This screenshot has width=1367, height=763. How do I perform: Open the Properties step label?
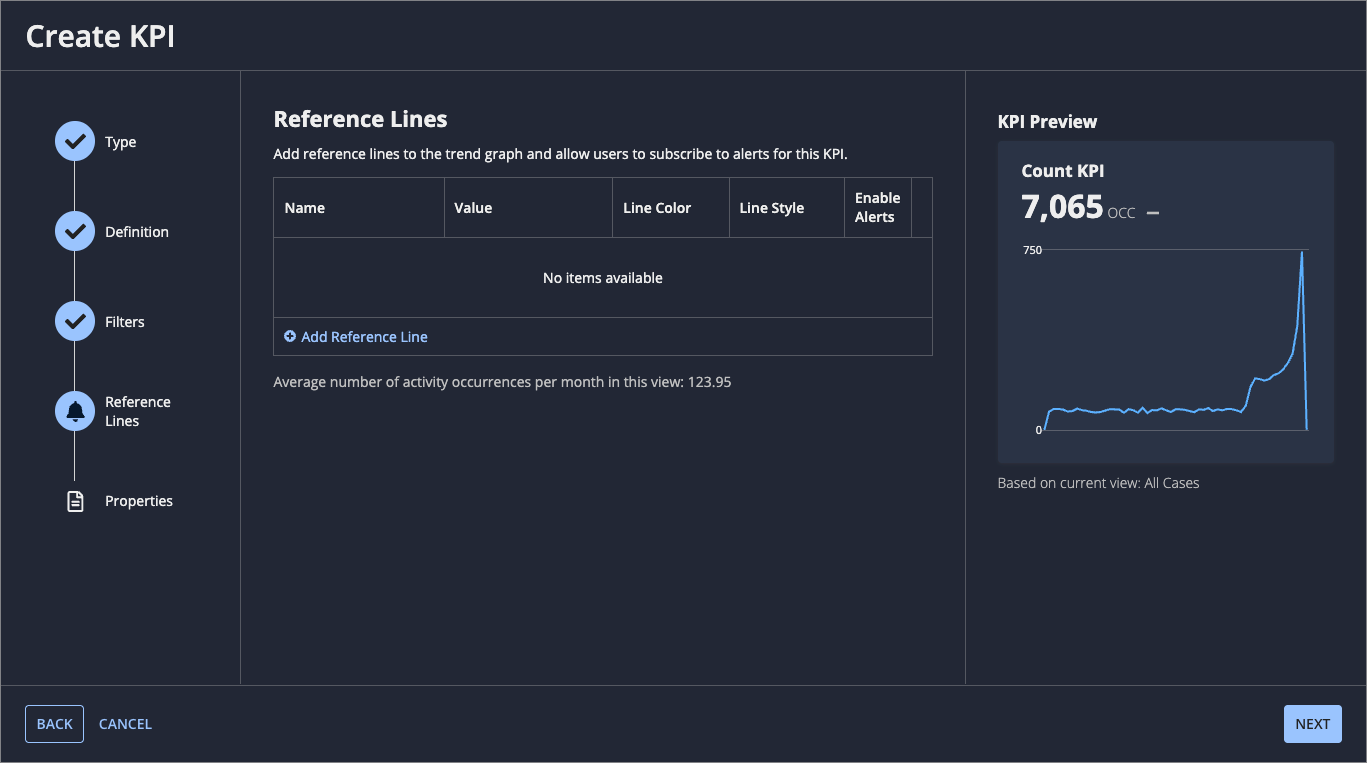(139, 501)
